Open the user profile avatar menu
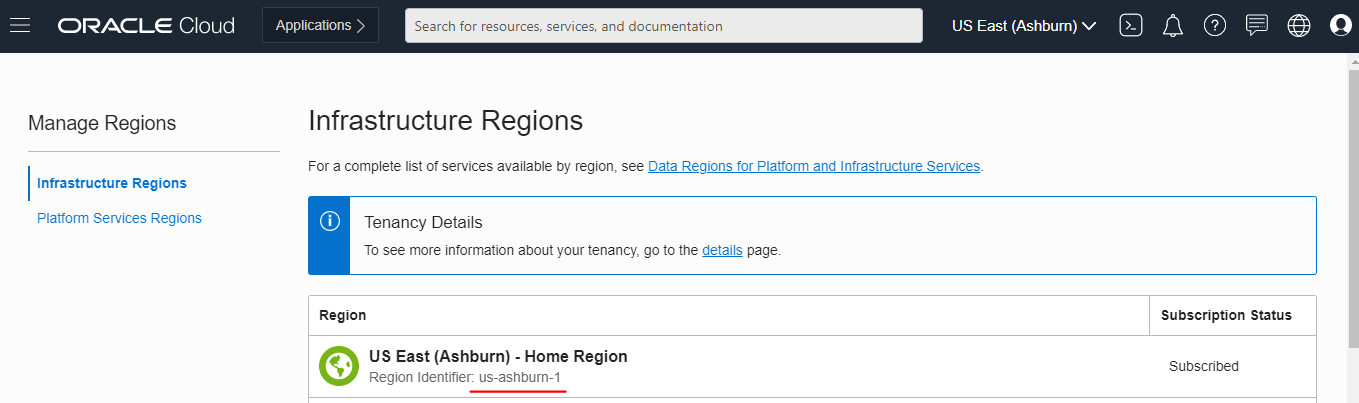The height and width of the screenshot is (403, 1359). click(x=1341, y=26)
